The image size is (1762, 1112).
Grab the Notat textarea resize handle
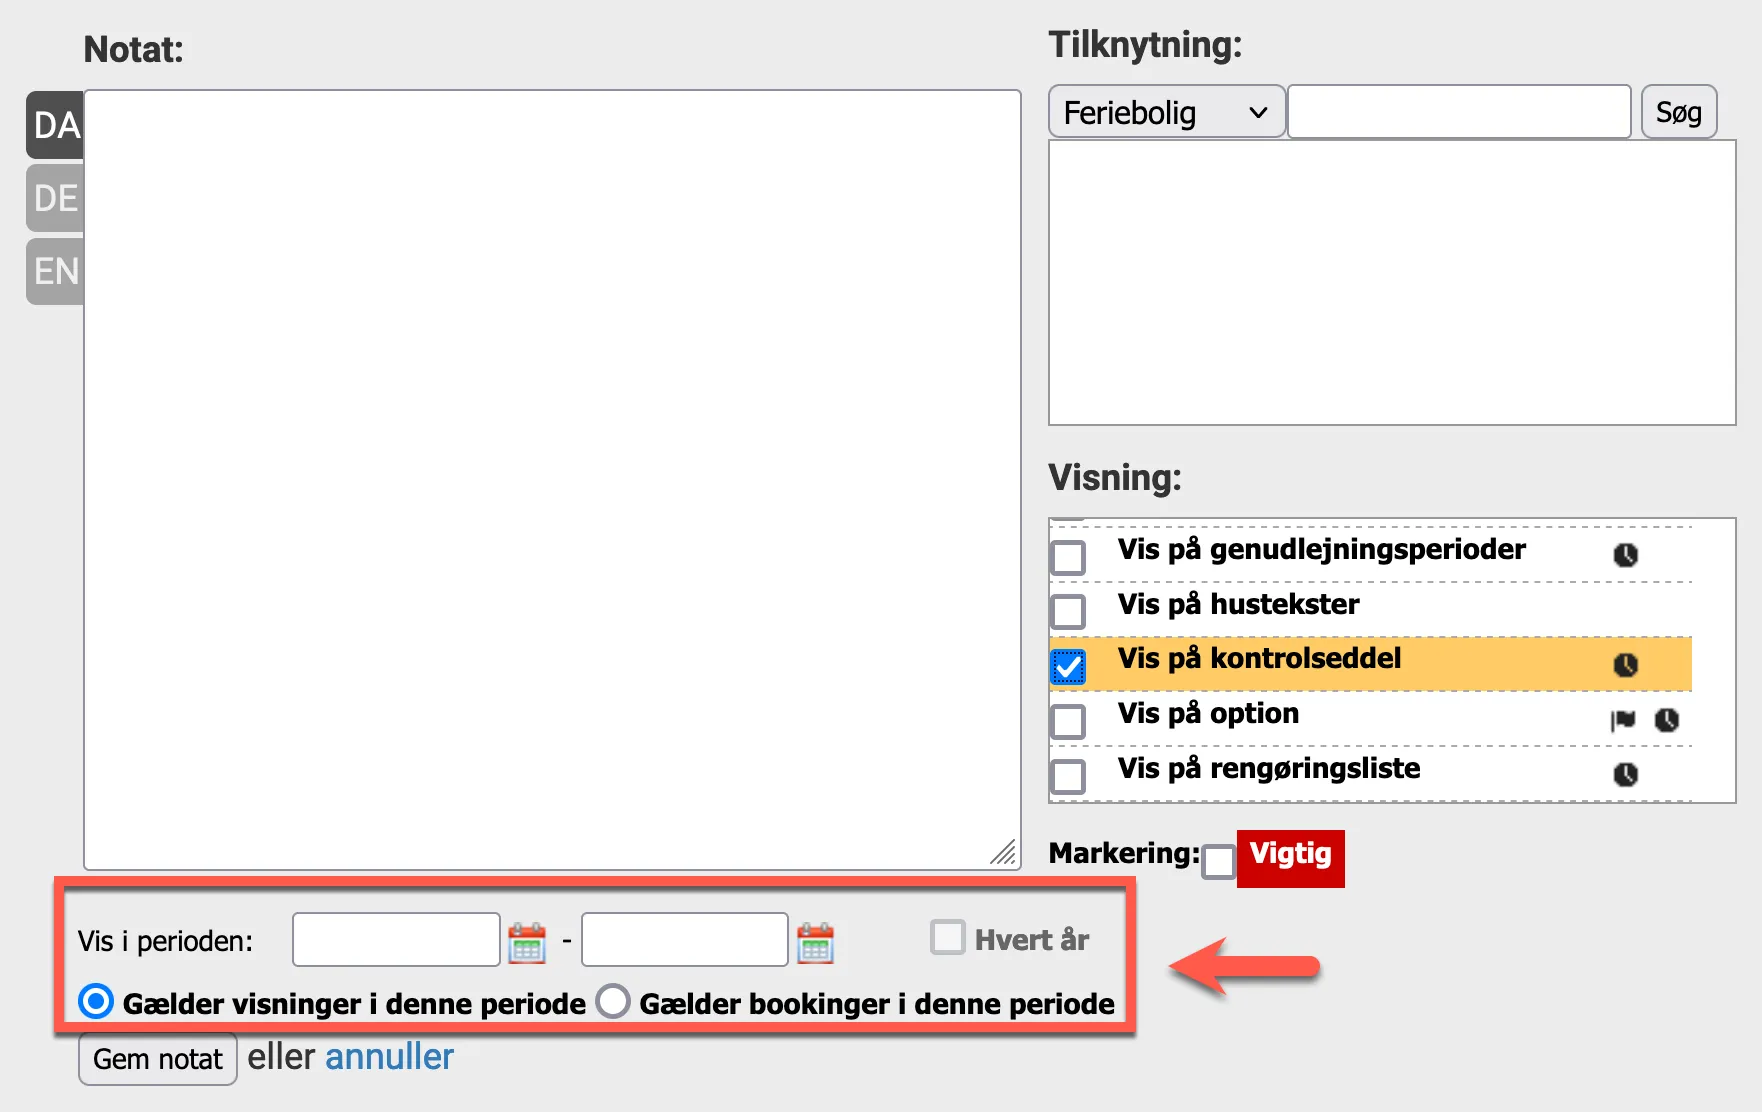[x=1004, y=853]
